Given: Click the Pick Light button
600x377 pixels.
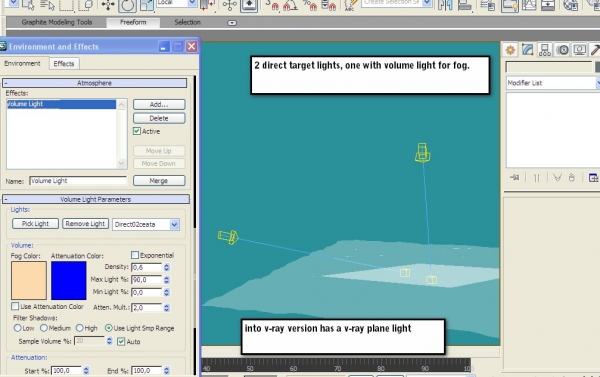Looking at the screenshot, I should (35, 224).
